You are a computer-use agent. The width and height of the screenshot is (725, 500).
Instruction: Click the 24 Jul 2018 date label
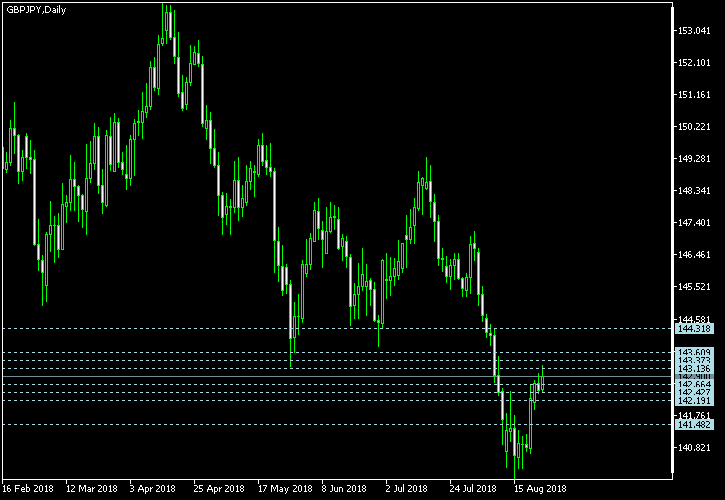(x=473, y=489)
